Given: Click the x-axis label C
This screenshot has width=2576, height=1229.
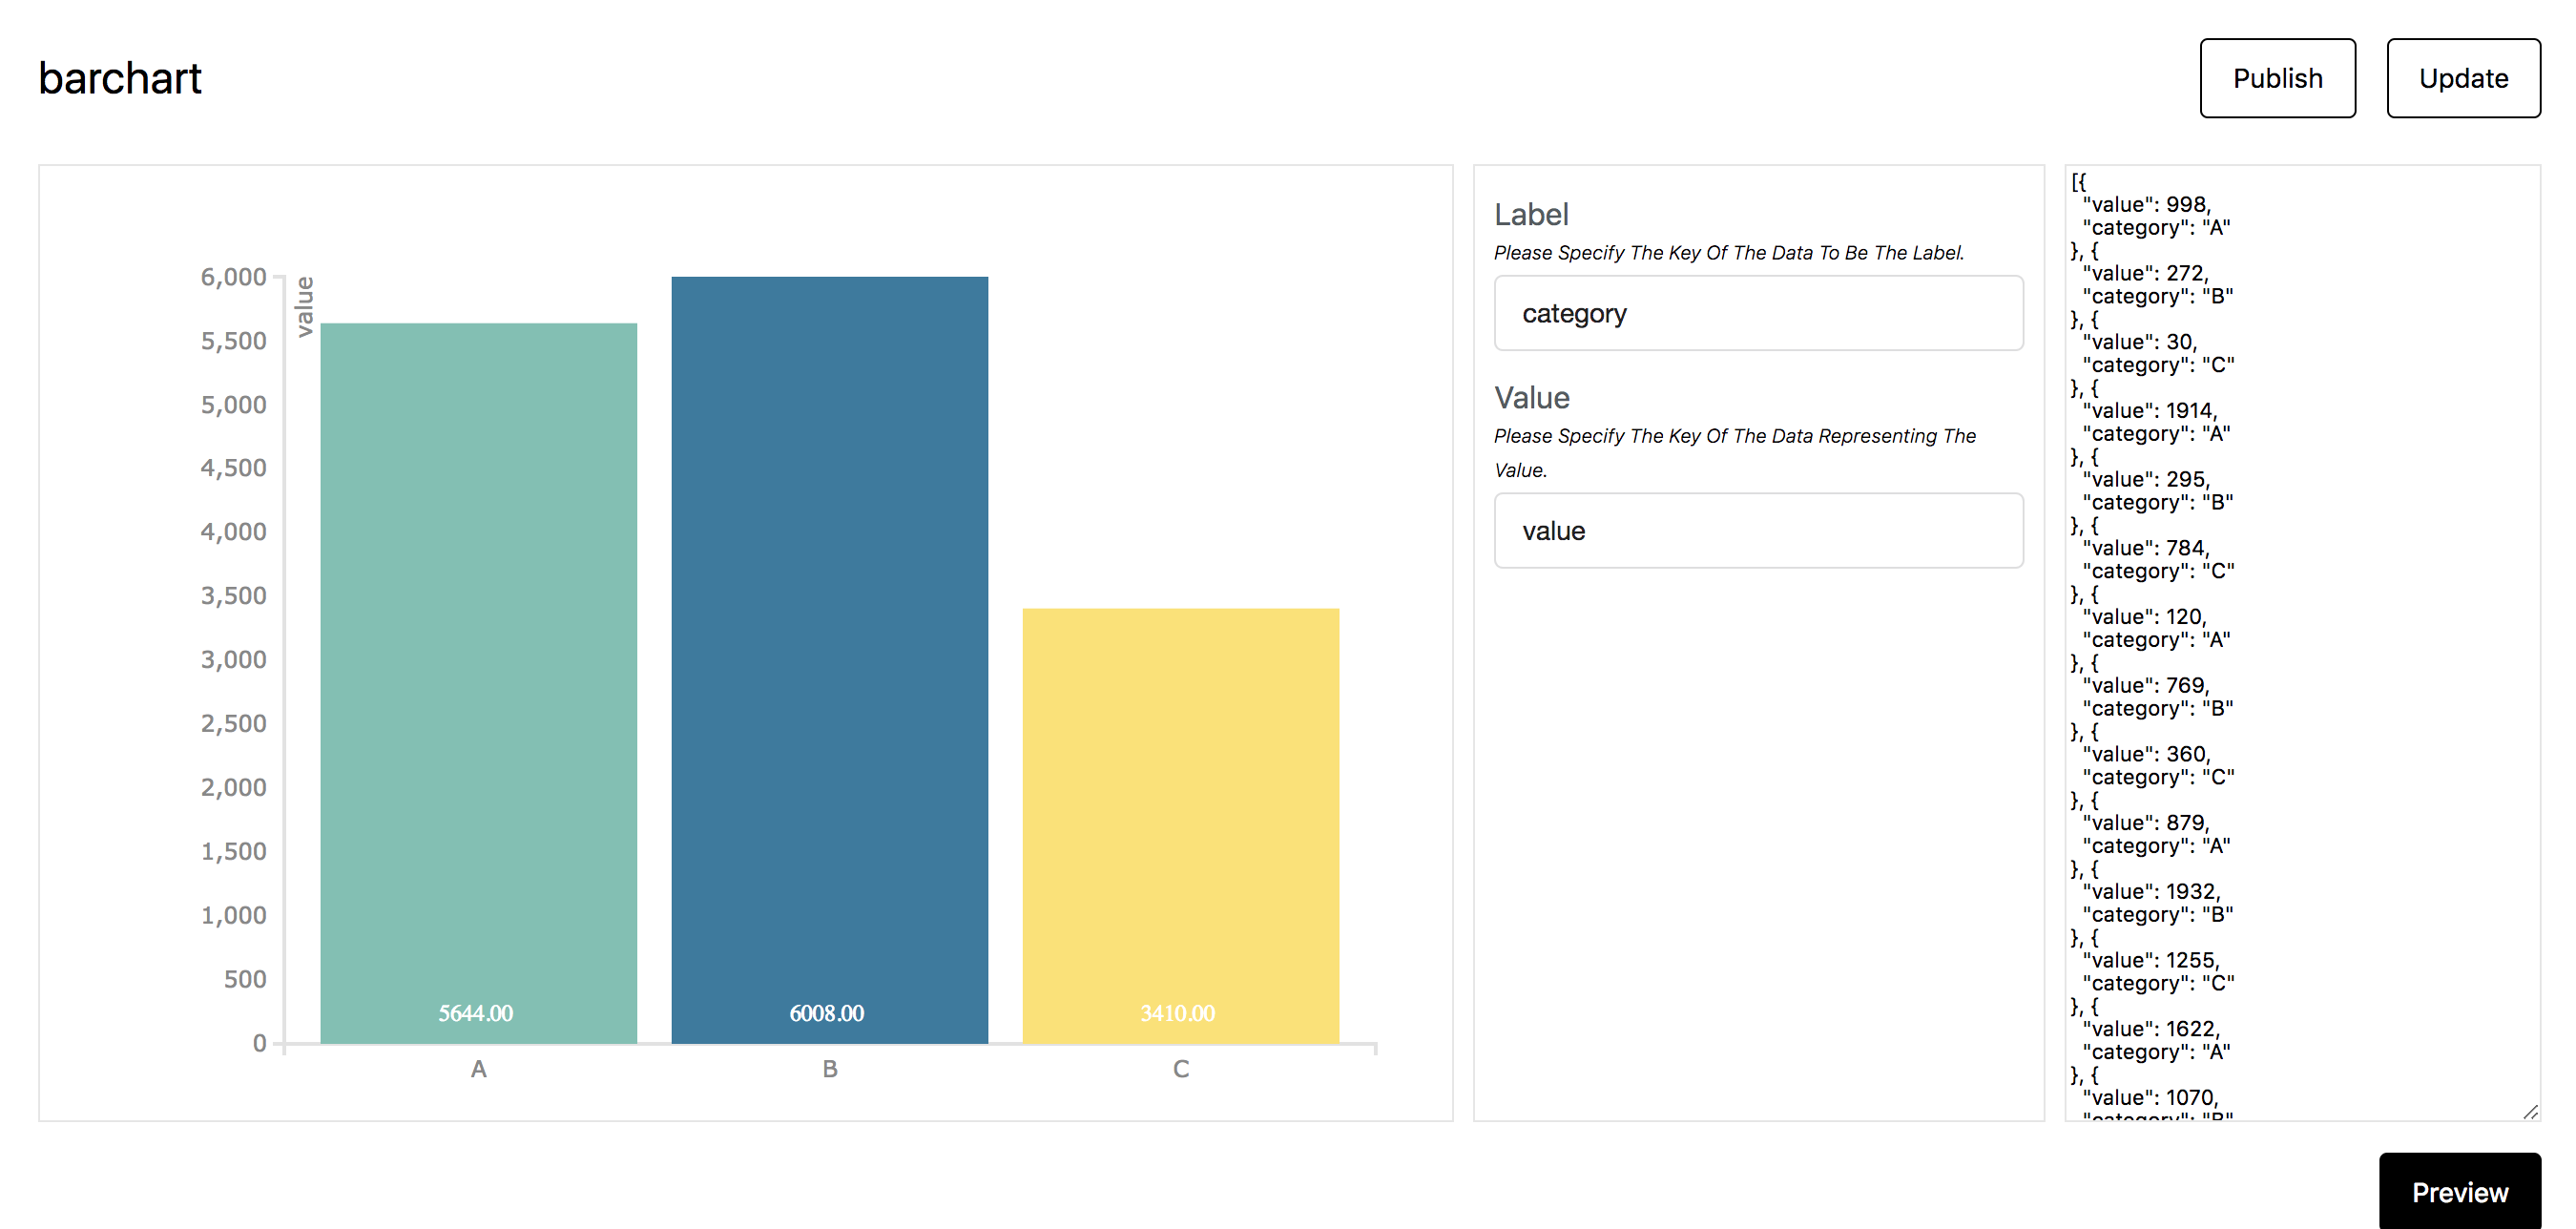Looking at the screenshot, I should click(1181, 1069).
